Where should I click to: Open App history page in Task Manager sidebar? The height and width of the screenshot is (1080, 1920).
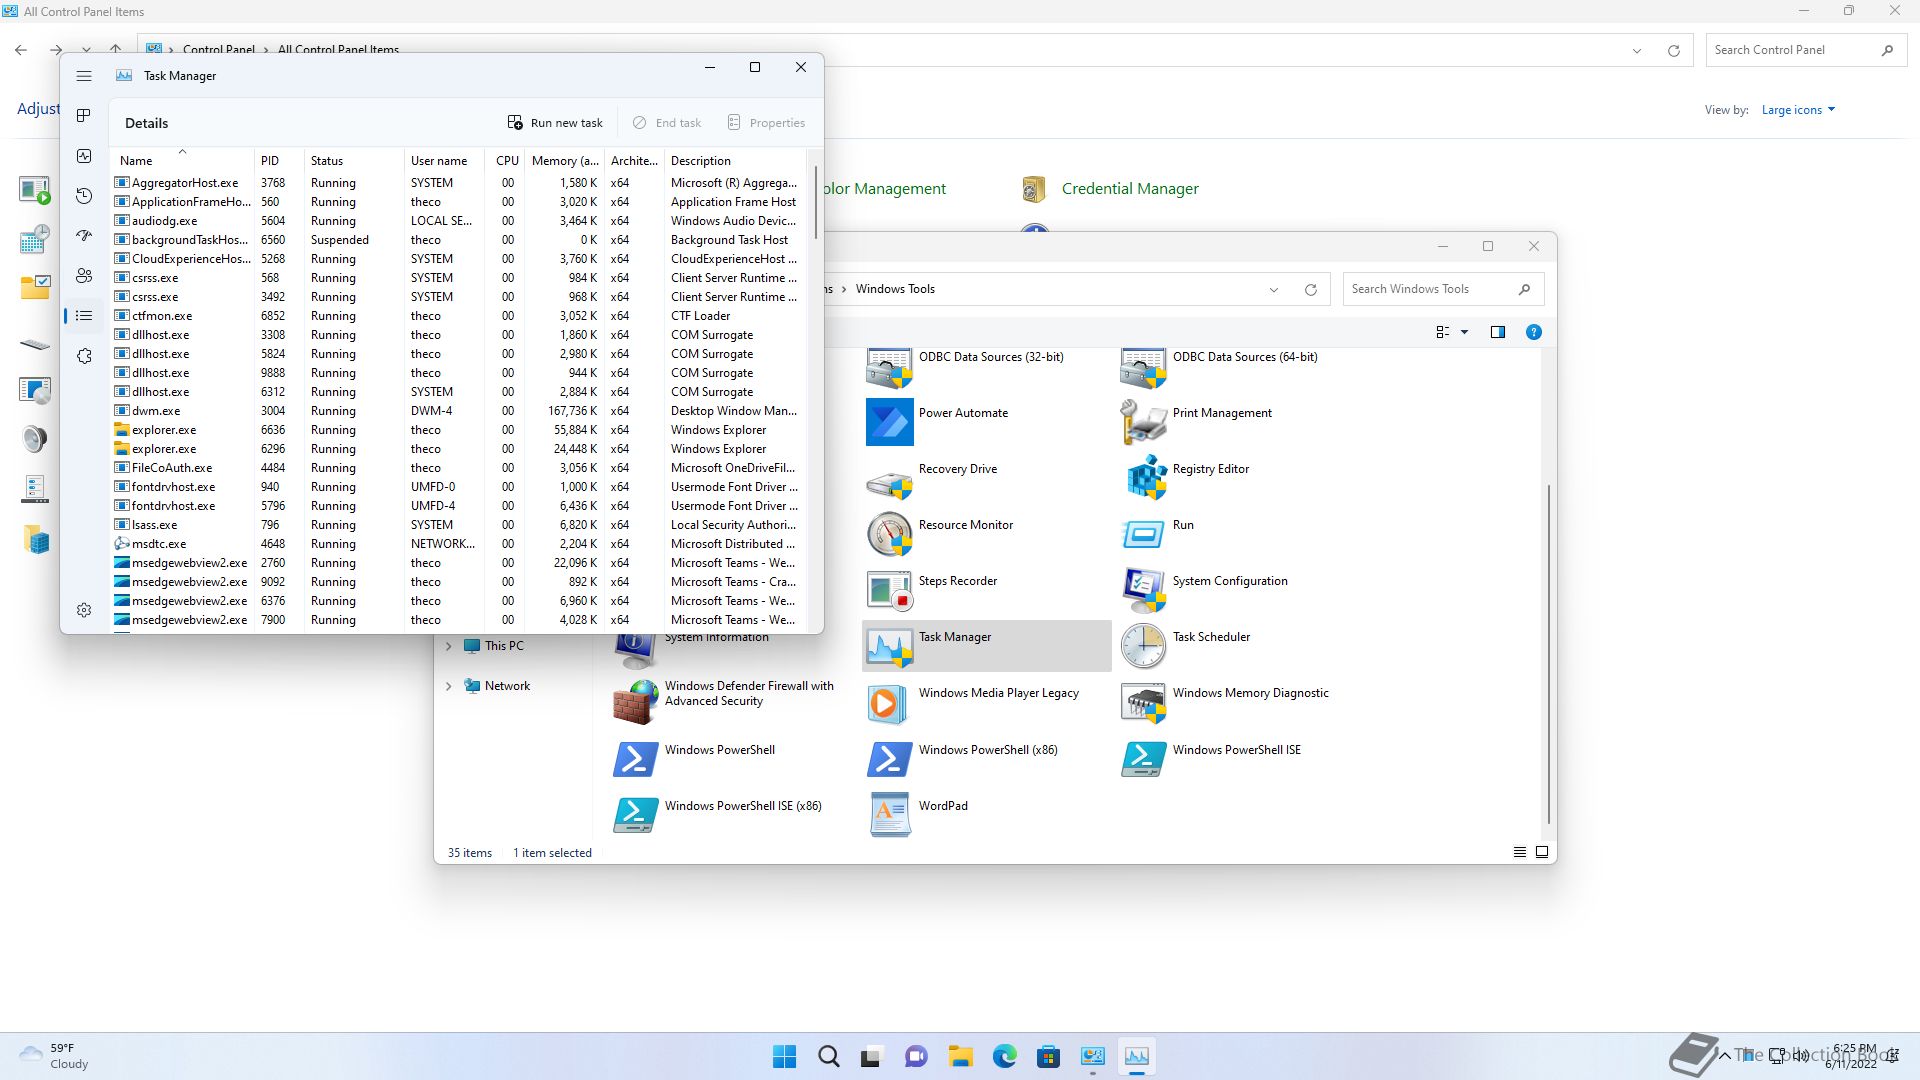[84, 196]
